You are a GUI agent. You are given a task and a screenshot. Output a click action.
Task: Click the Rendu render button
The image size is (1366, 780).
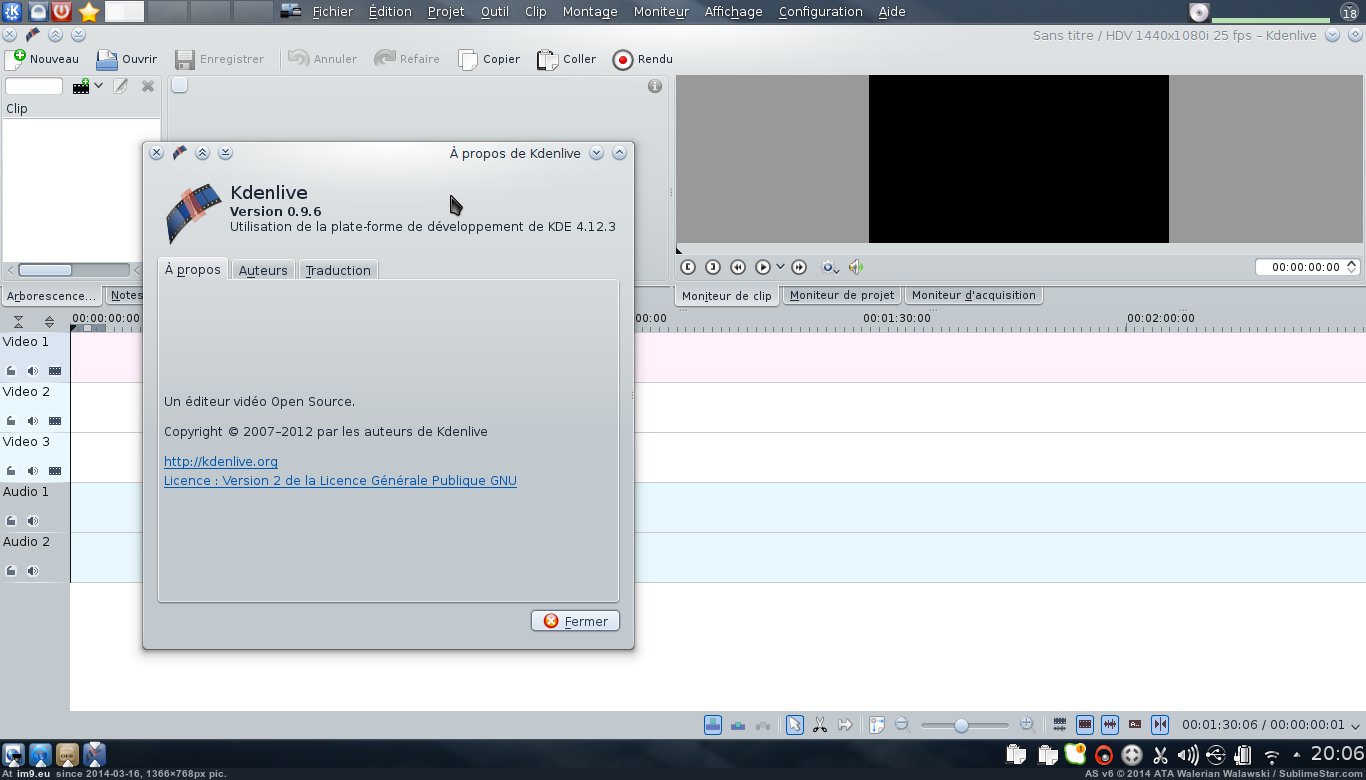pos(641,59)
